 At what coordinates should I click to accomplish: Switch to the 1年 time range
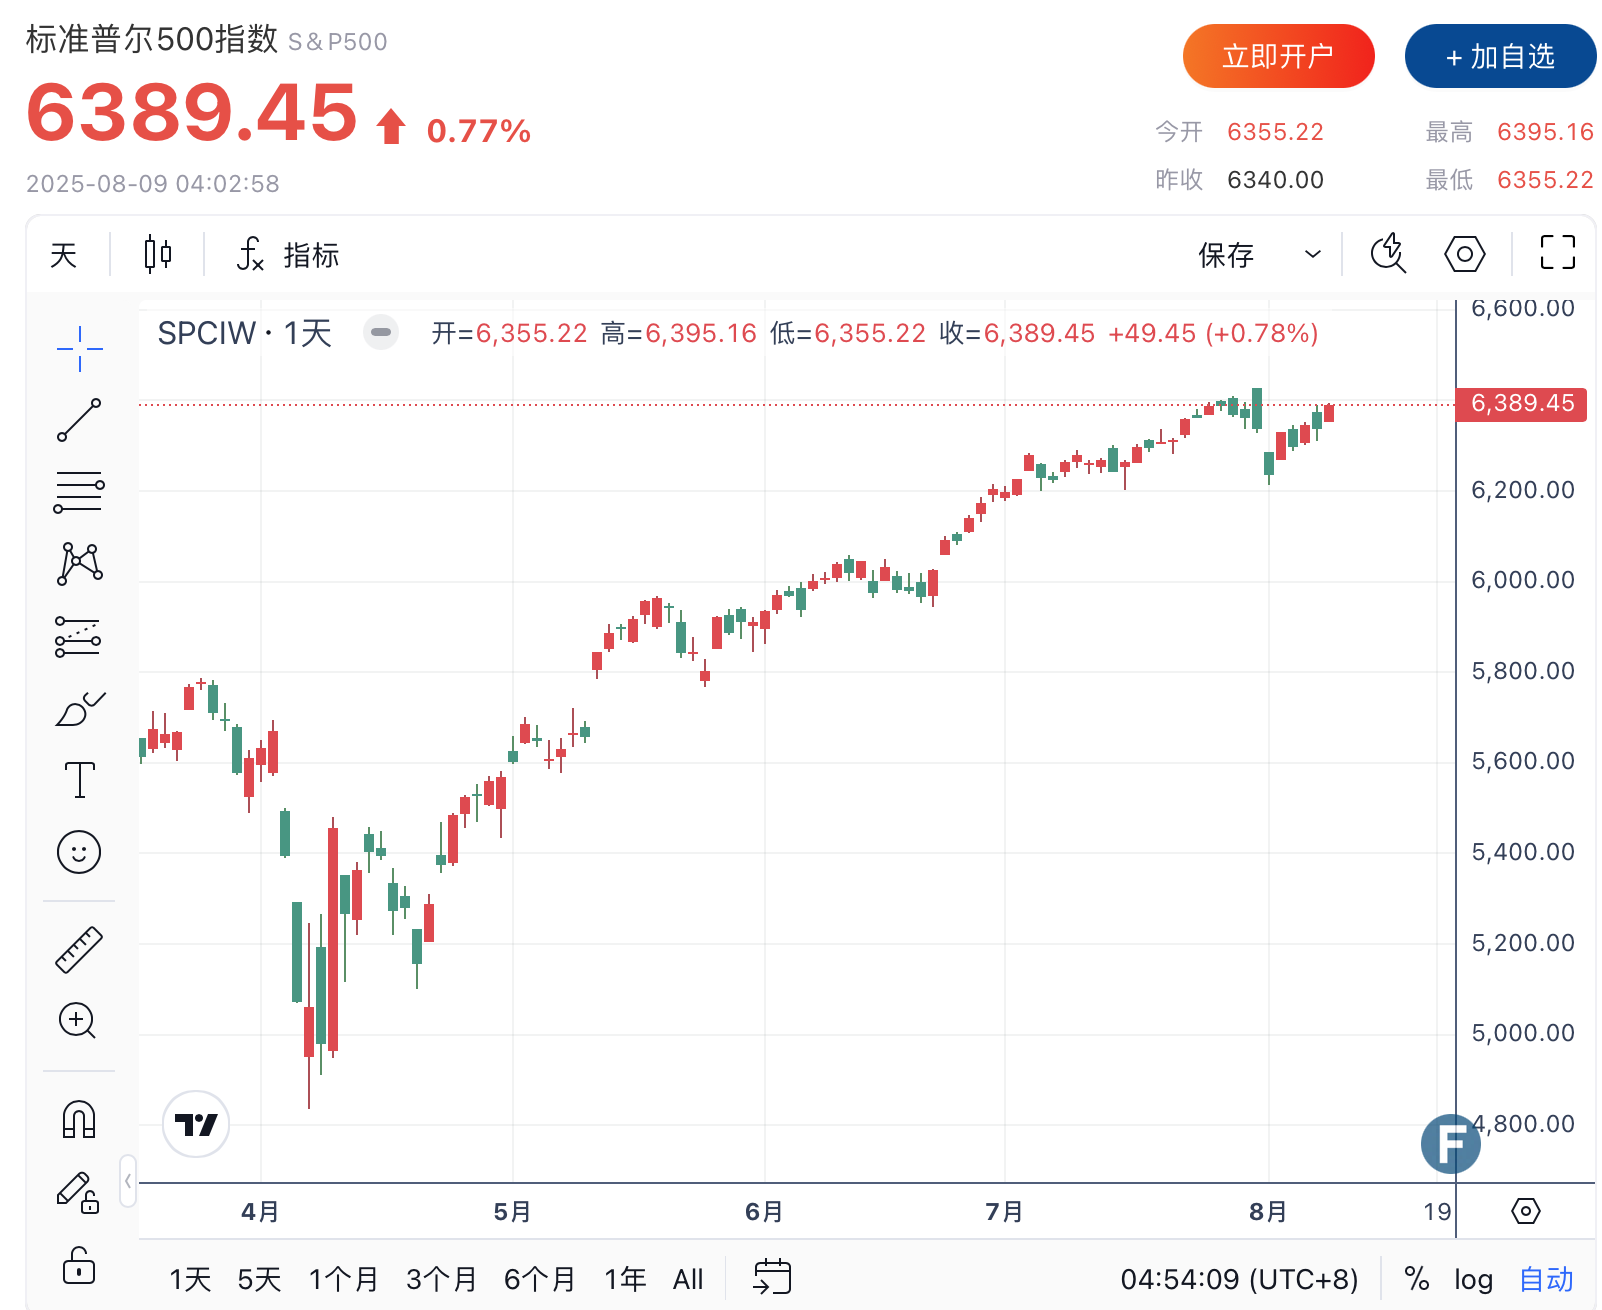(625, 1279)
